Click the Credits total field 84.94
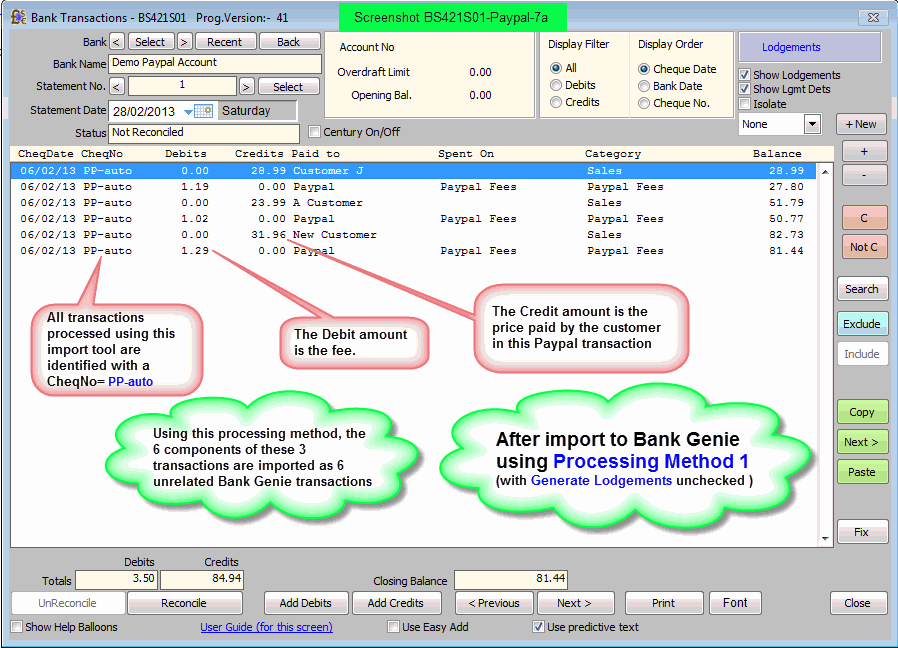The image size is (898, 648). click(x=202, y=579)
